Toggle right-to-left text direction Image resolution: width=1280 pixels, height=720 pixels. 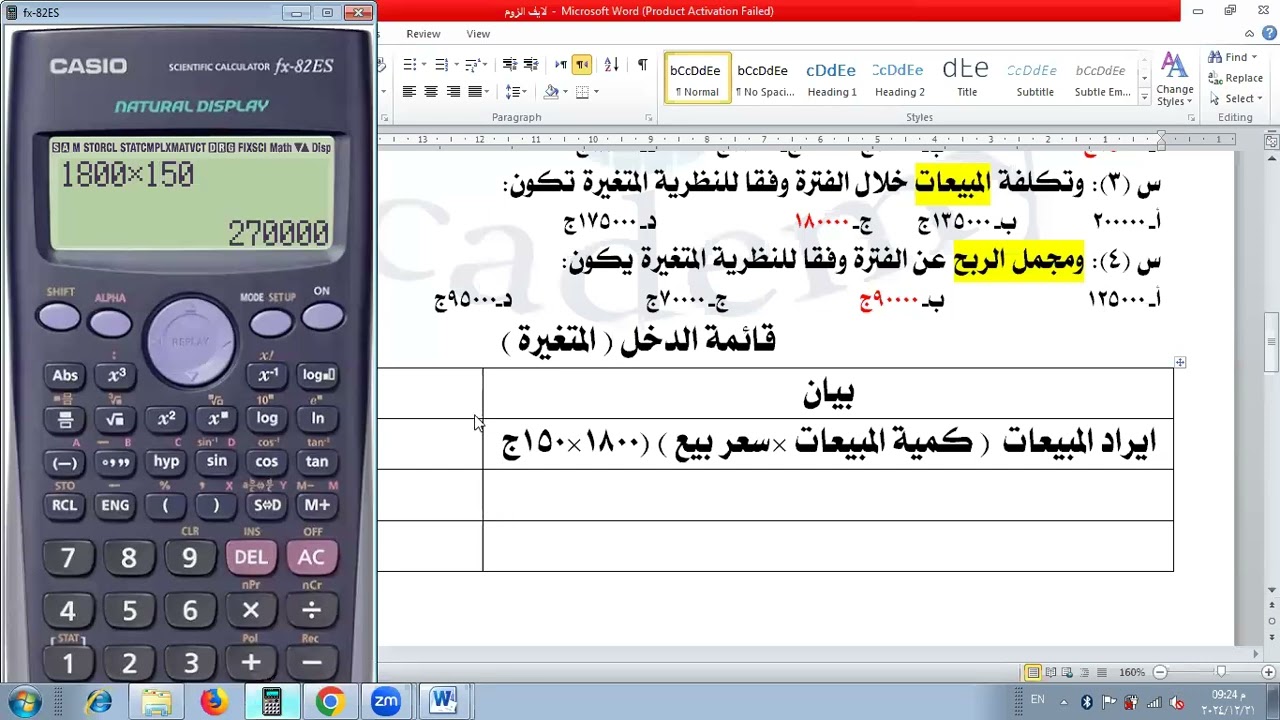click(581, 65)
